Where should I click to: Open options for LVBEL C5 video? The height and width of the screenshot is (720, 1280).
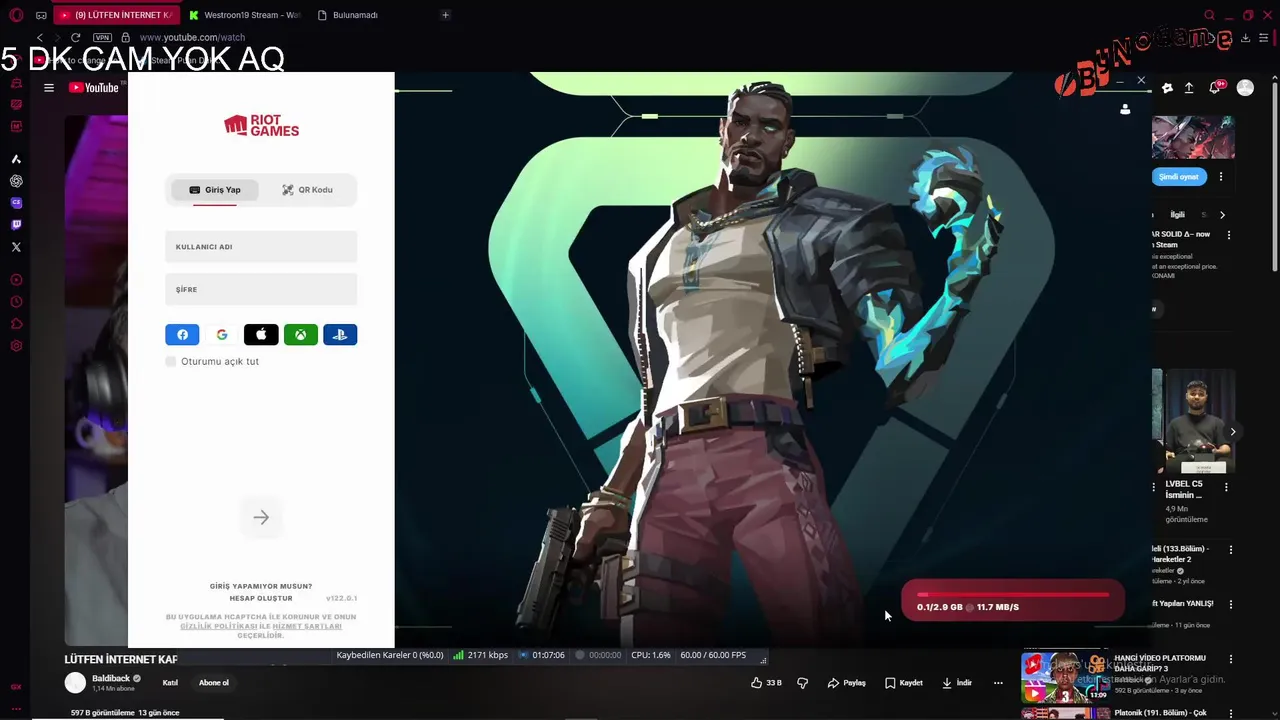[x=1227, y=487]
